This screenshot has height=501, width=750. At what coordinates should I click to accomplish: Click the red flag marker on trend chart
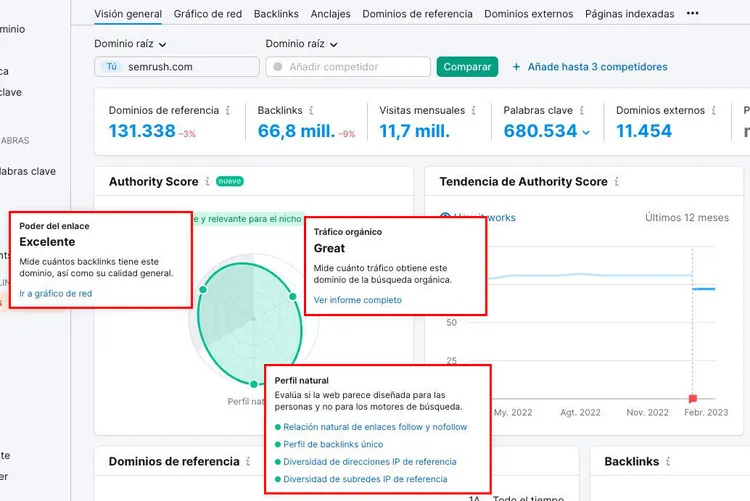pyautogui.click(x=693, y=398)
